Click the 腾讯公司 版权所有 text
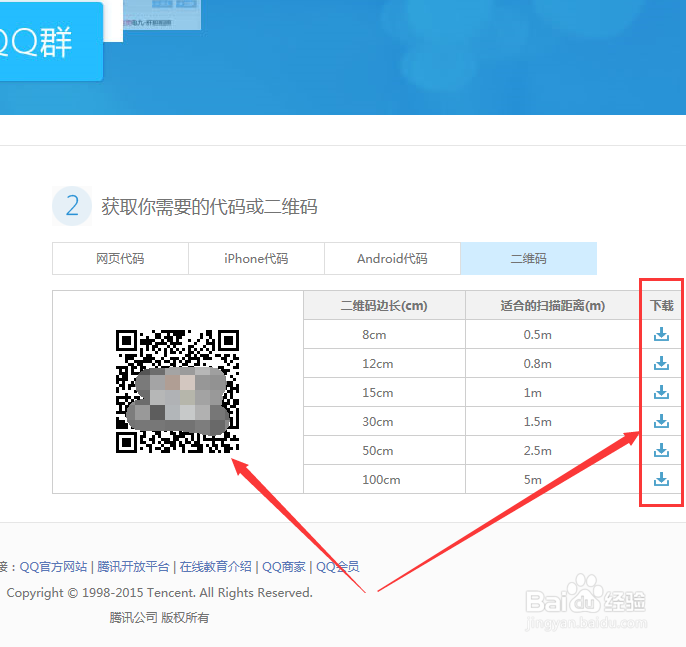Viewport: 686px width, 647px height. coord(159,618)
